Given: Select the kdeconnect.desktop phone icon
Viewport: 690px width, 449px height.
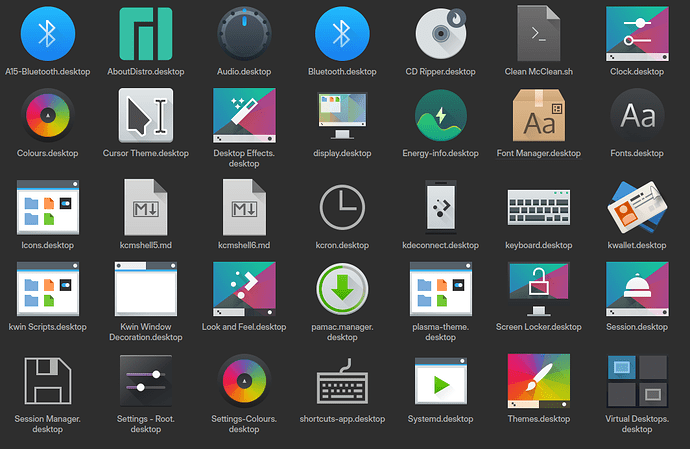Looking at the screenshot, I should pos(440,207).
